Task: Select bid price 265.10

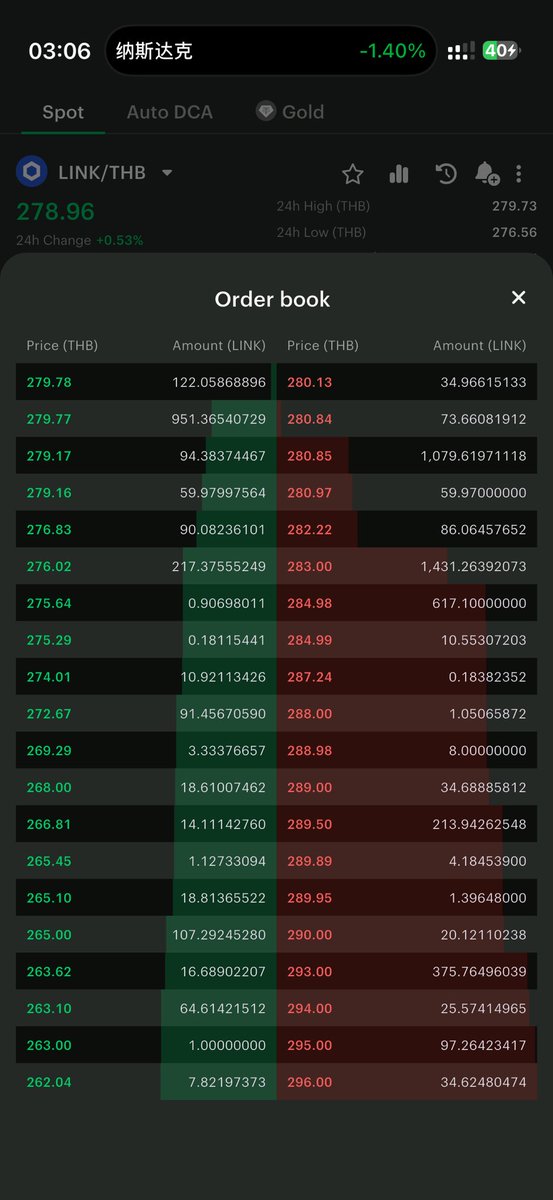Action: point(49,898)
